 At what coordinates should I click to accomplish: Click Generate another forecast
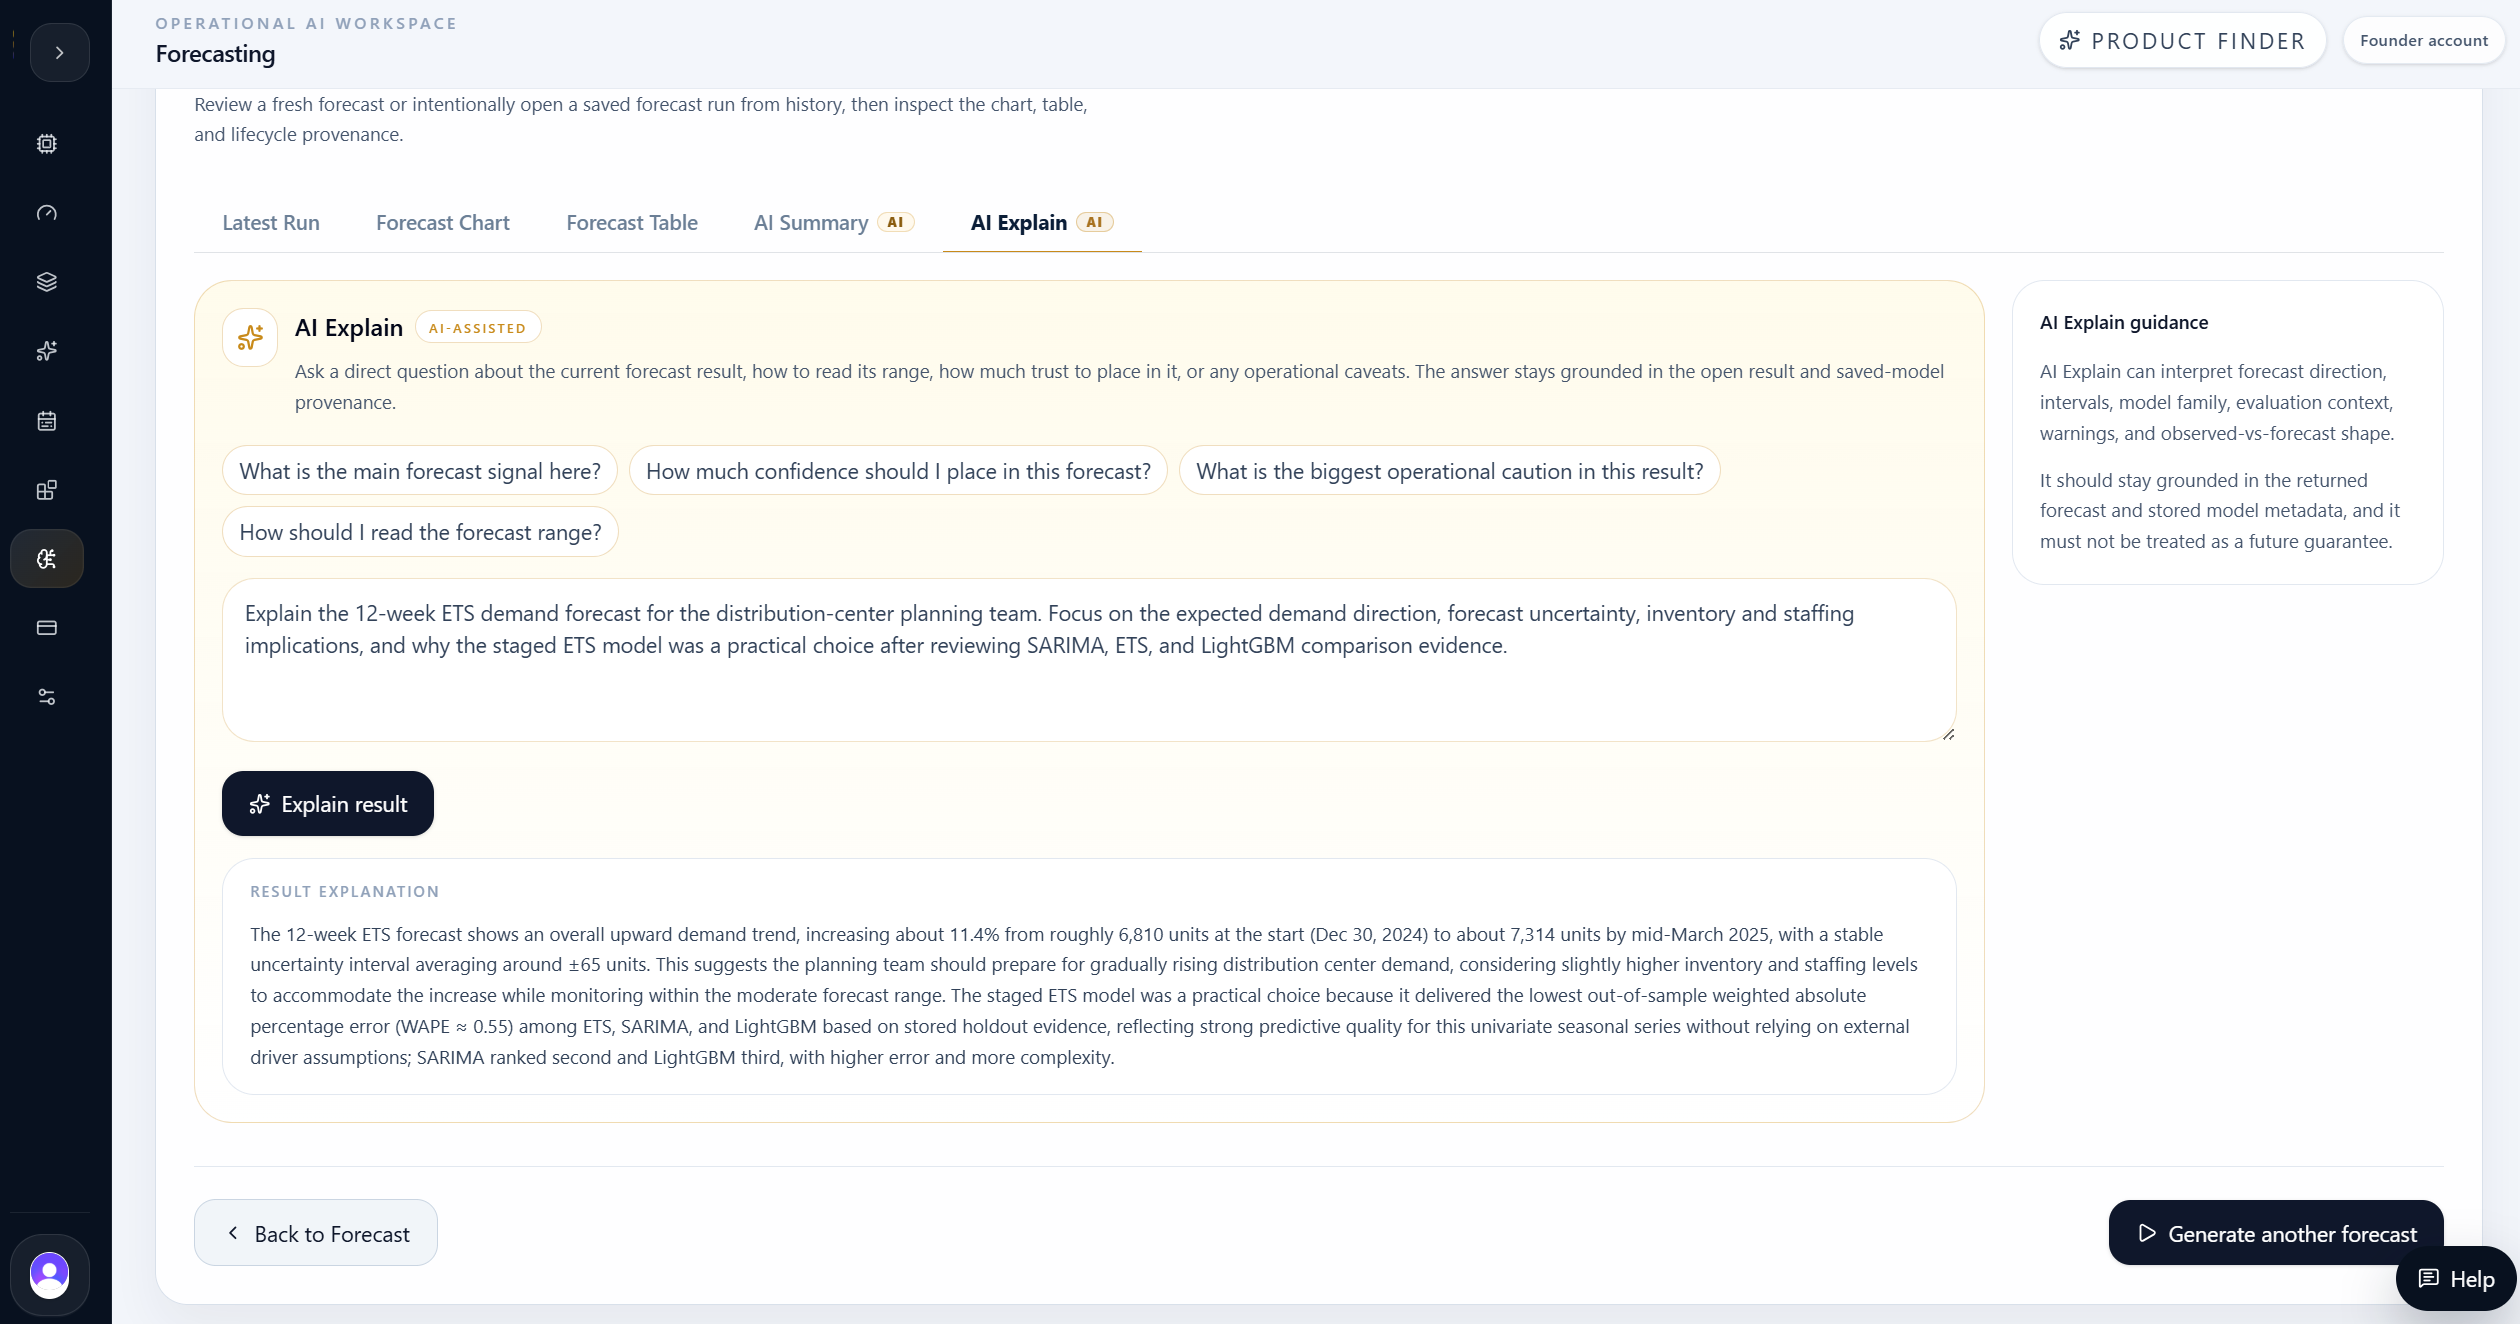pos(2276,1233)
